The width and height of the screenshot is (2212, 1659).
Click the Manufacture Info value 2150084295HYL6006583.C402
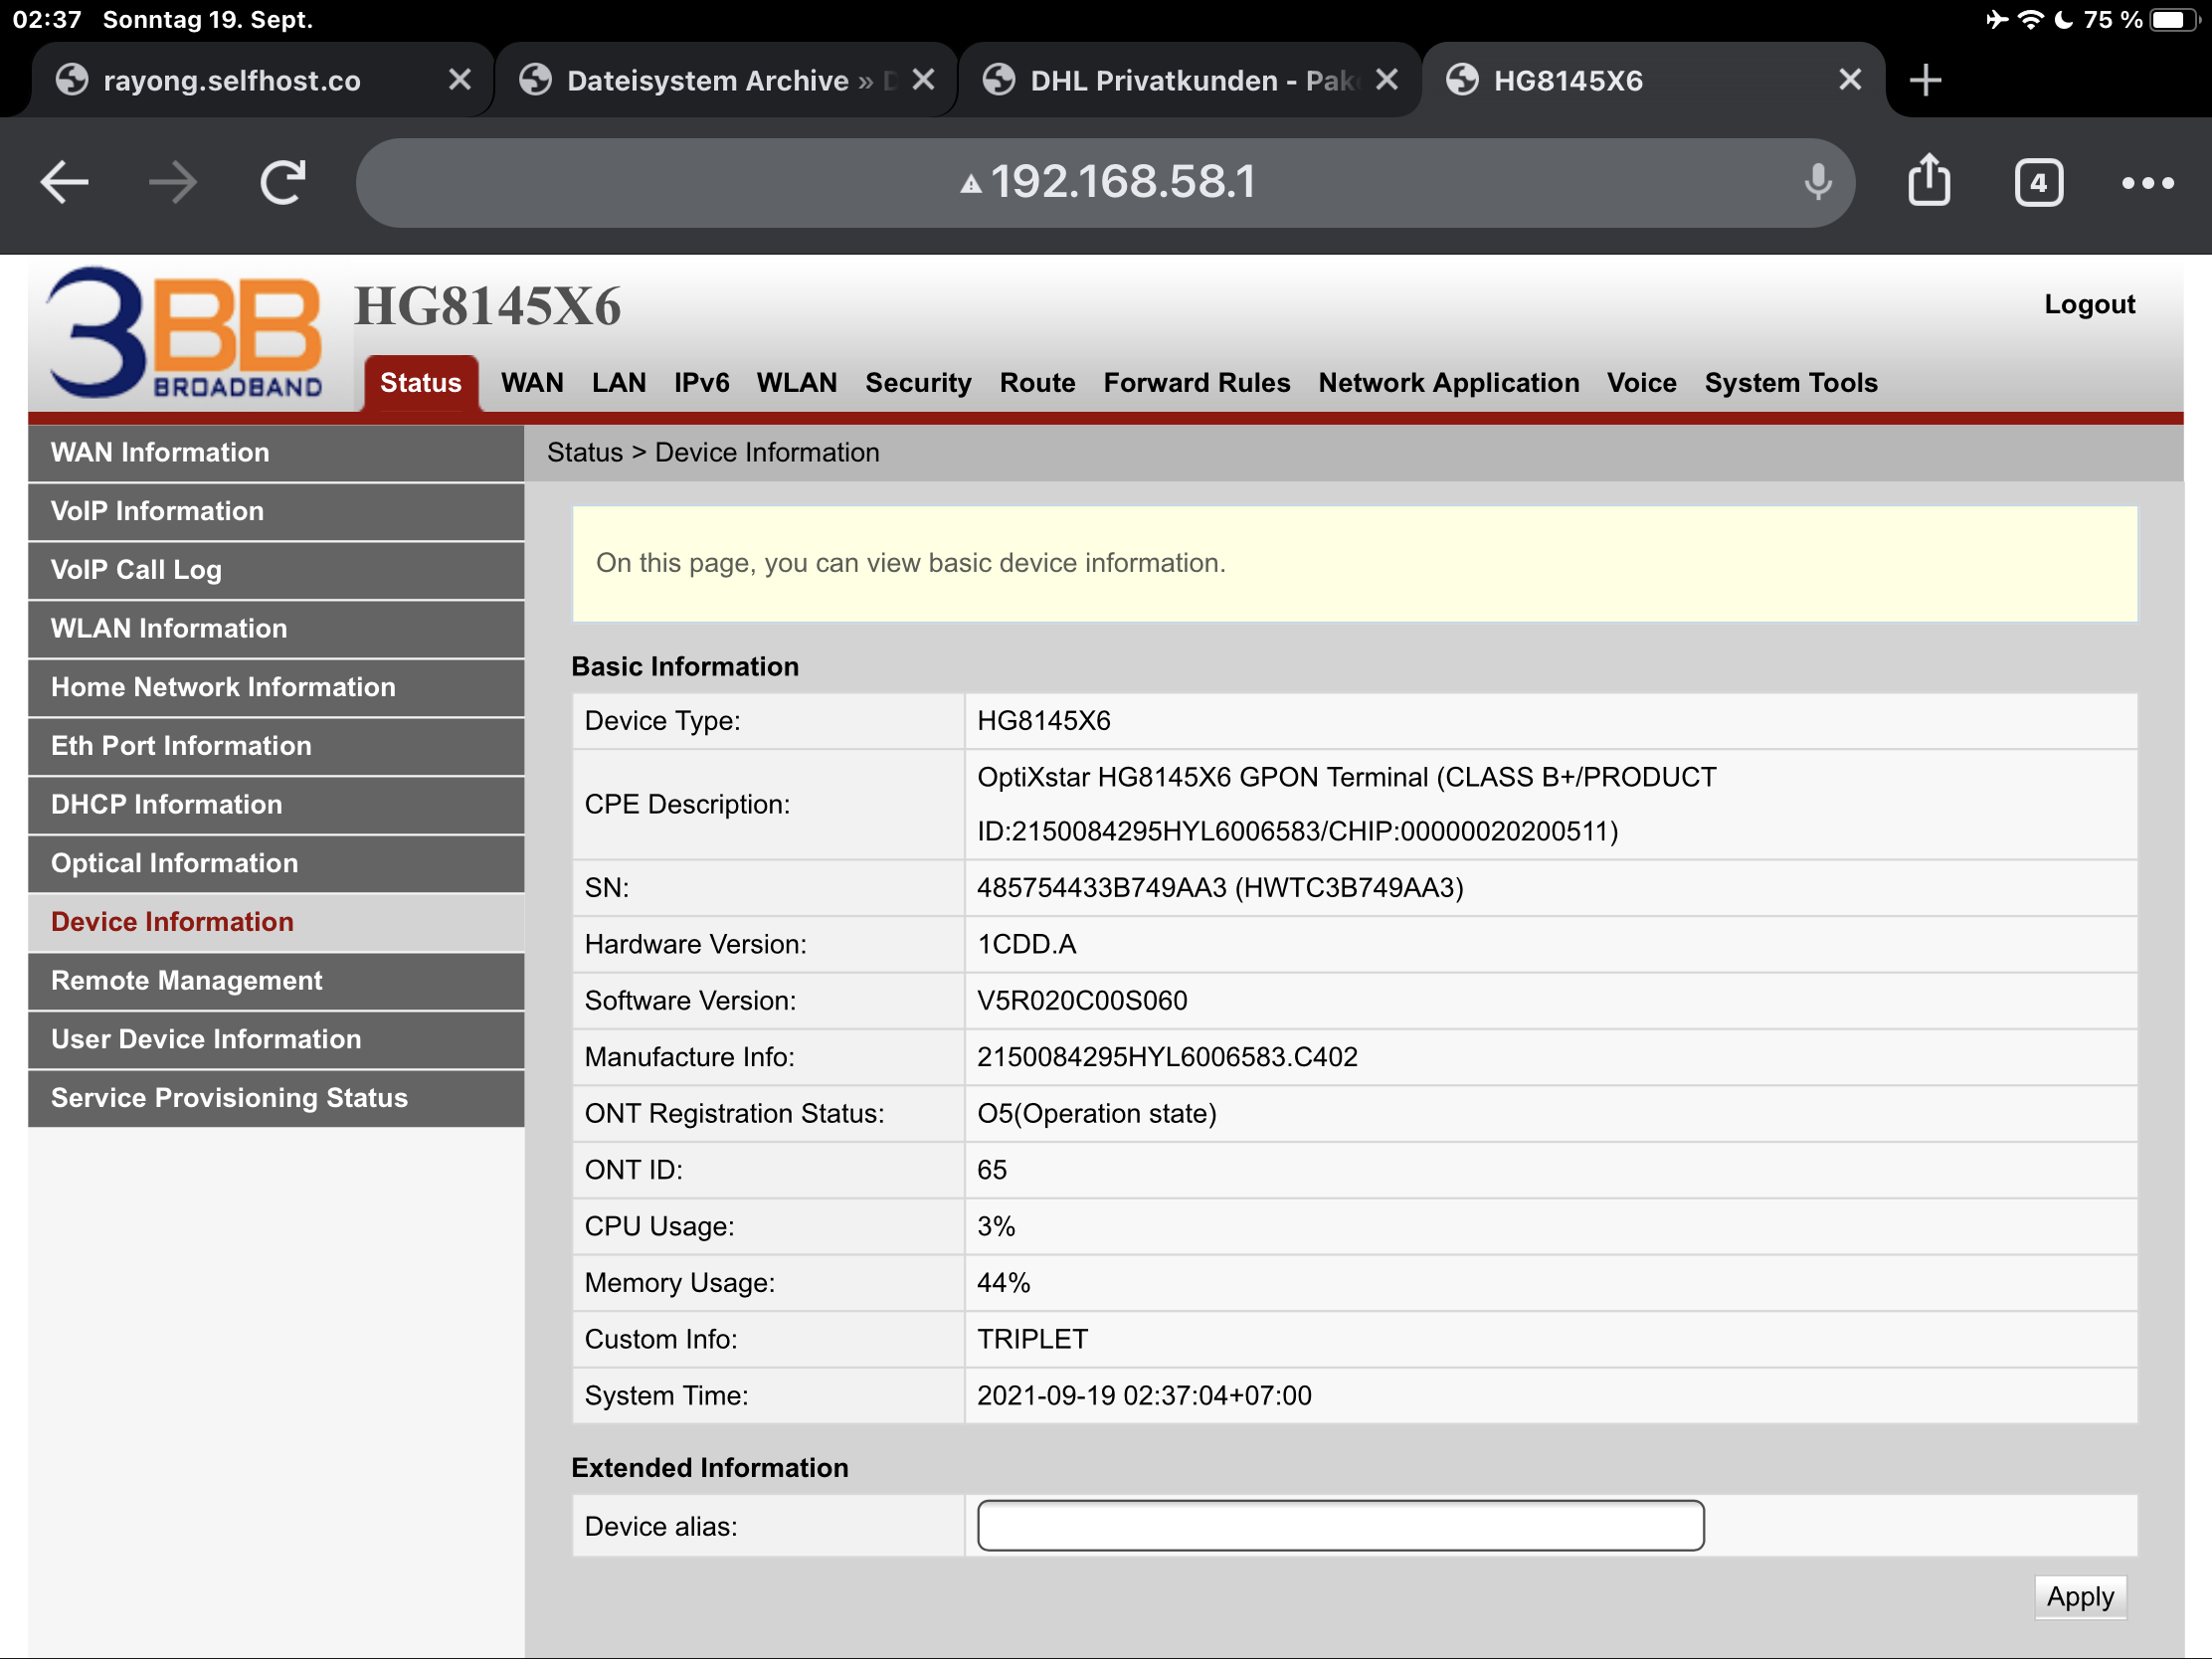click(x=1167, y=1058)
